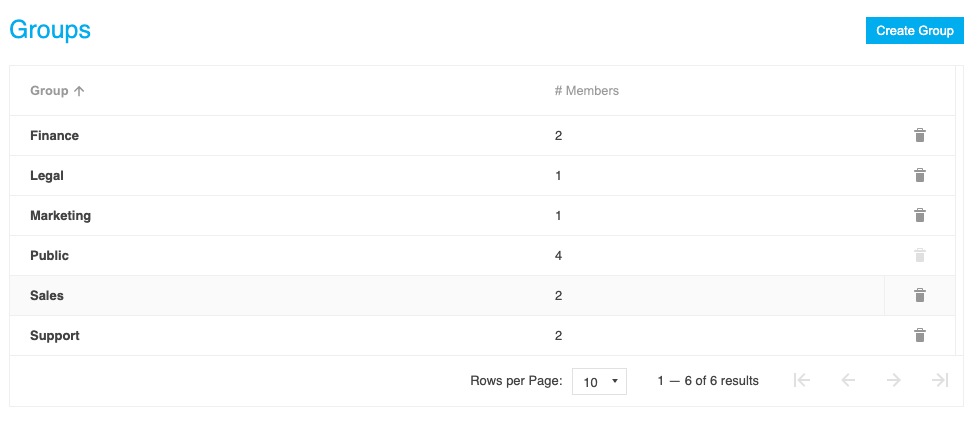
Task: Remove the Marketing group with trash icon
Action: point(920,215)
